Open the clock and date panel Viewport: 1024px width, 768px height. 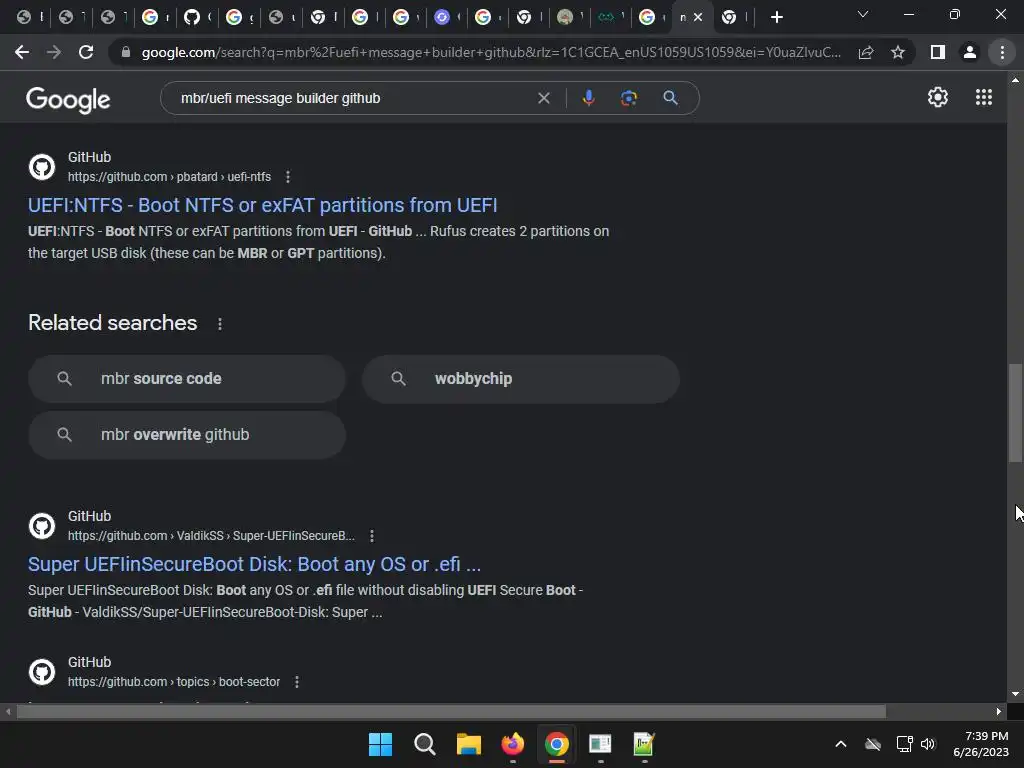(x=981, y=744)
